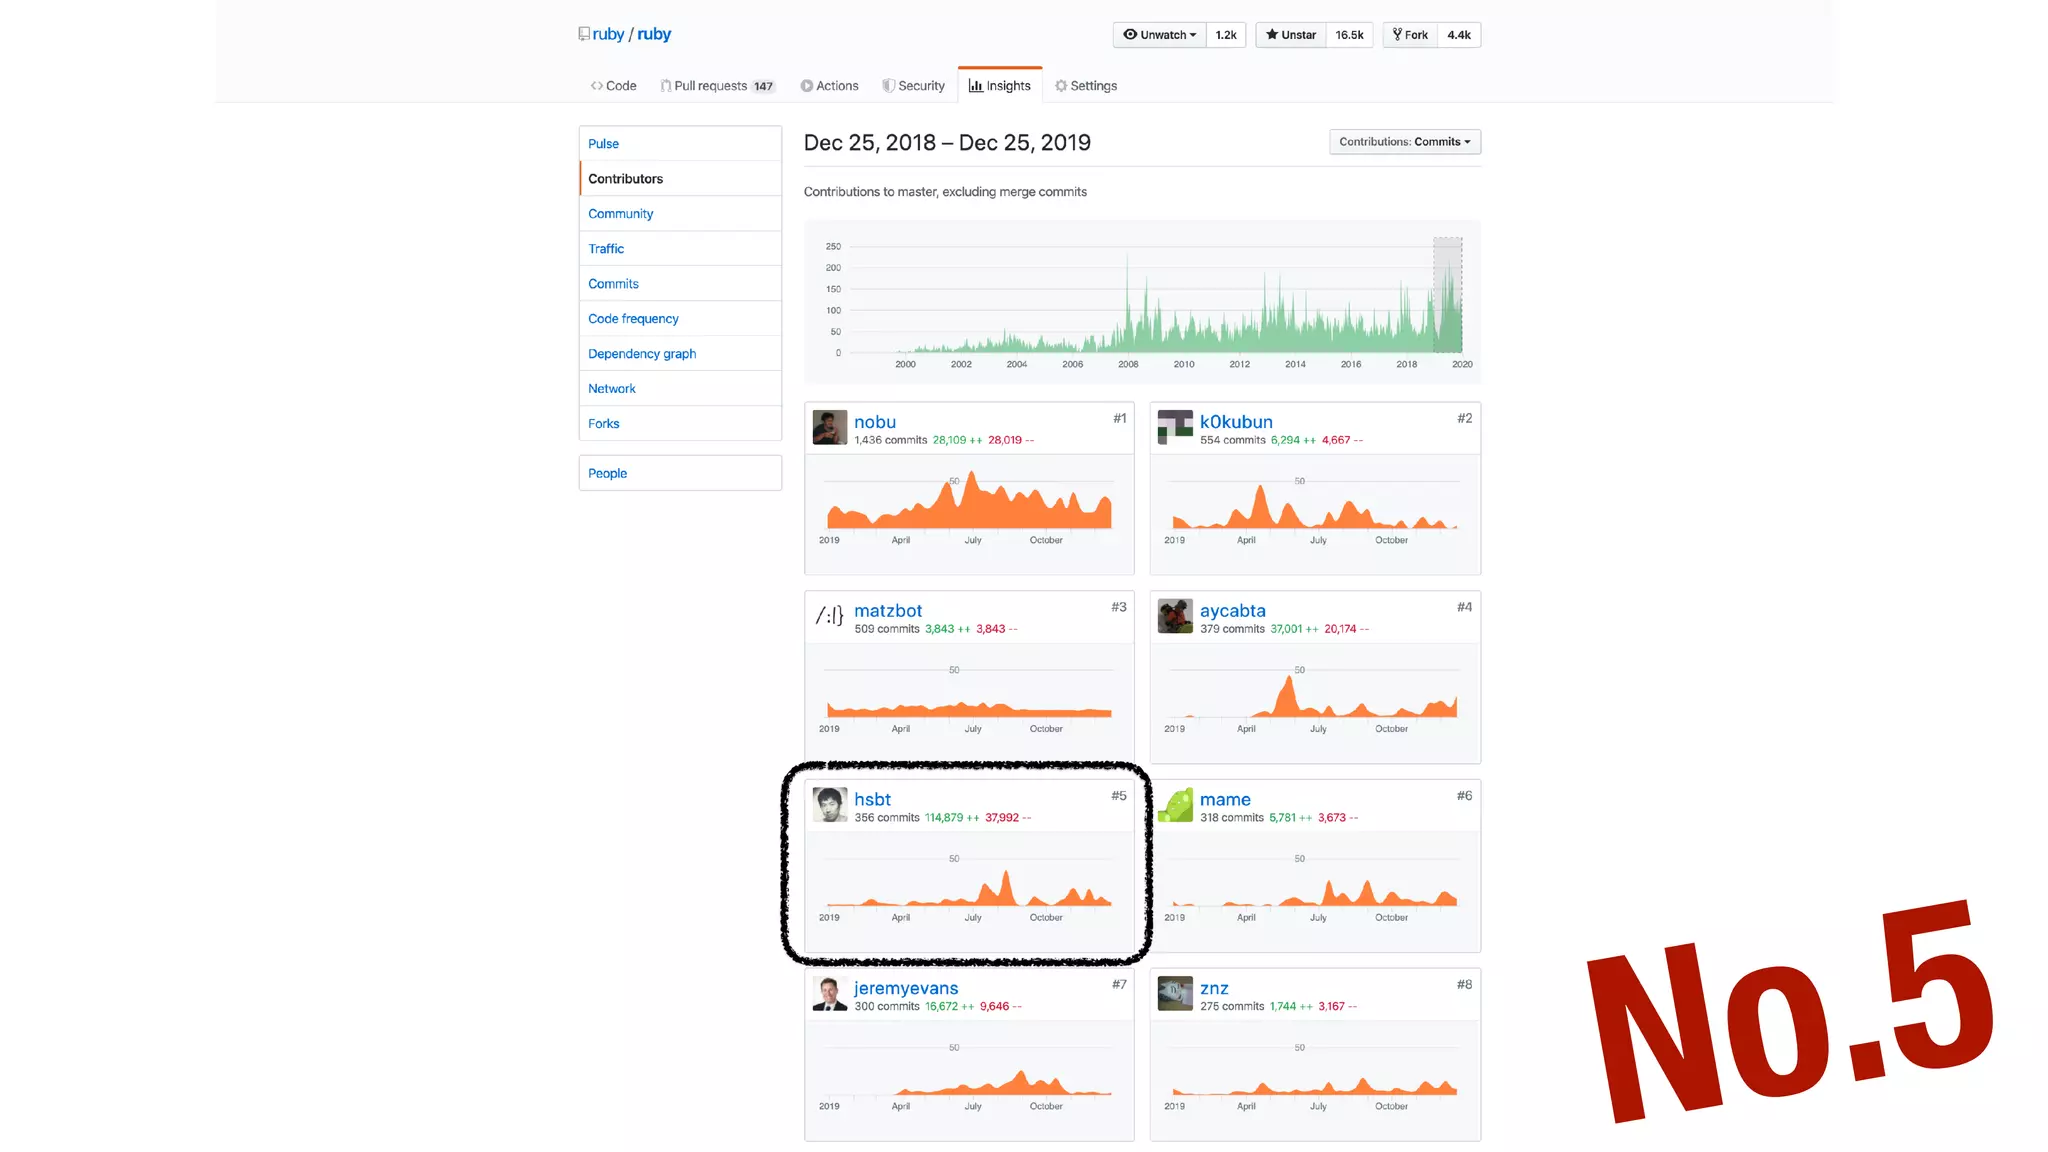Click jeremyevans' avatar photo

(829, 994)
